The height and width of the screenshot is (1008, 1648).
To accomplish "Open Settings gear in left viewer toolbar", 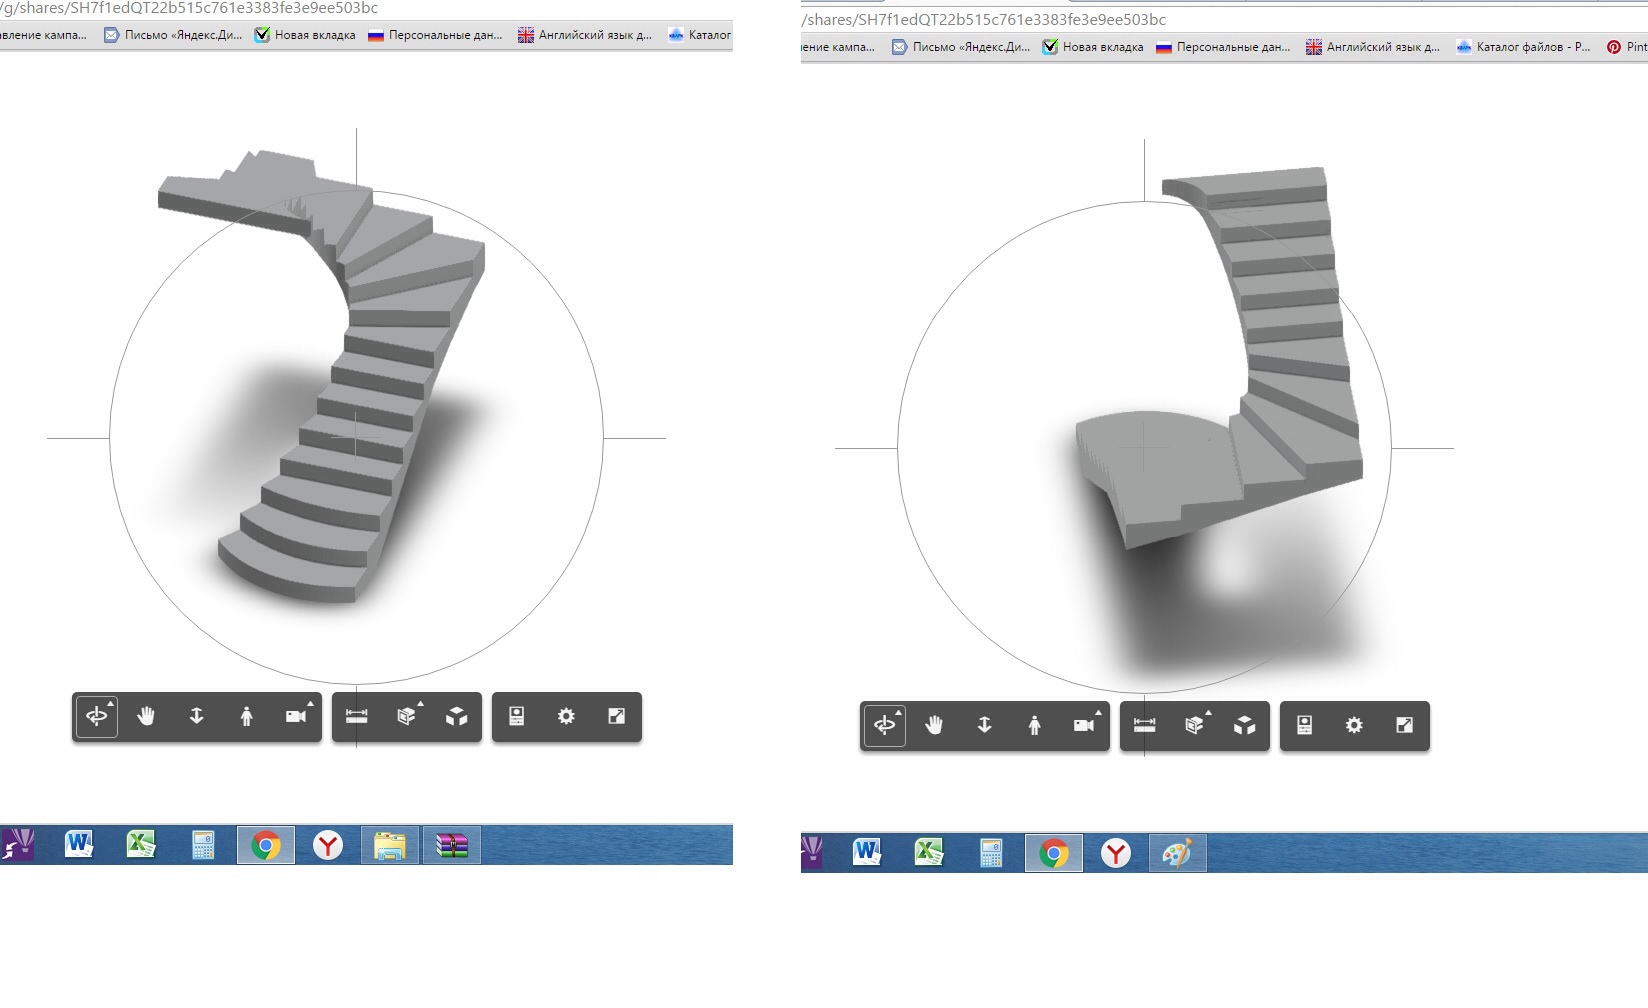I will (x=566, y=716).
